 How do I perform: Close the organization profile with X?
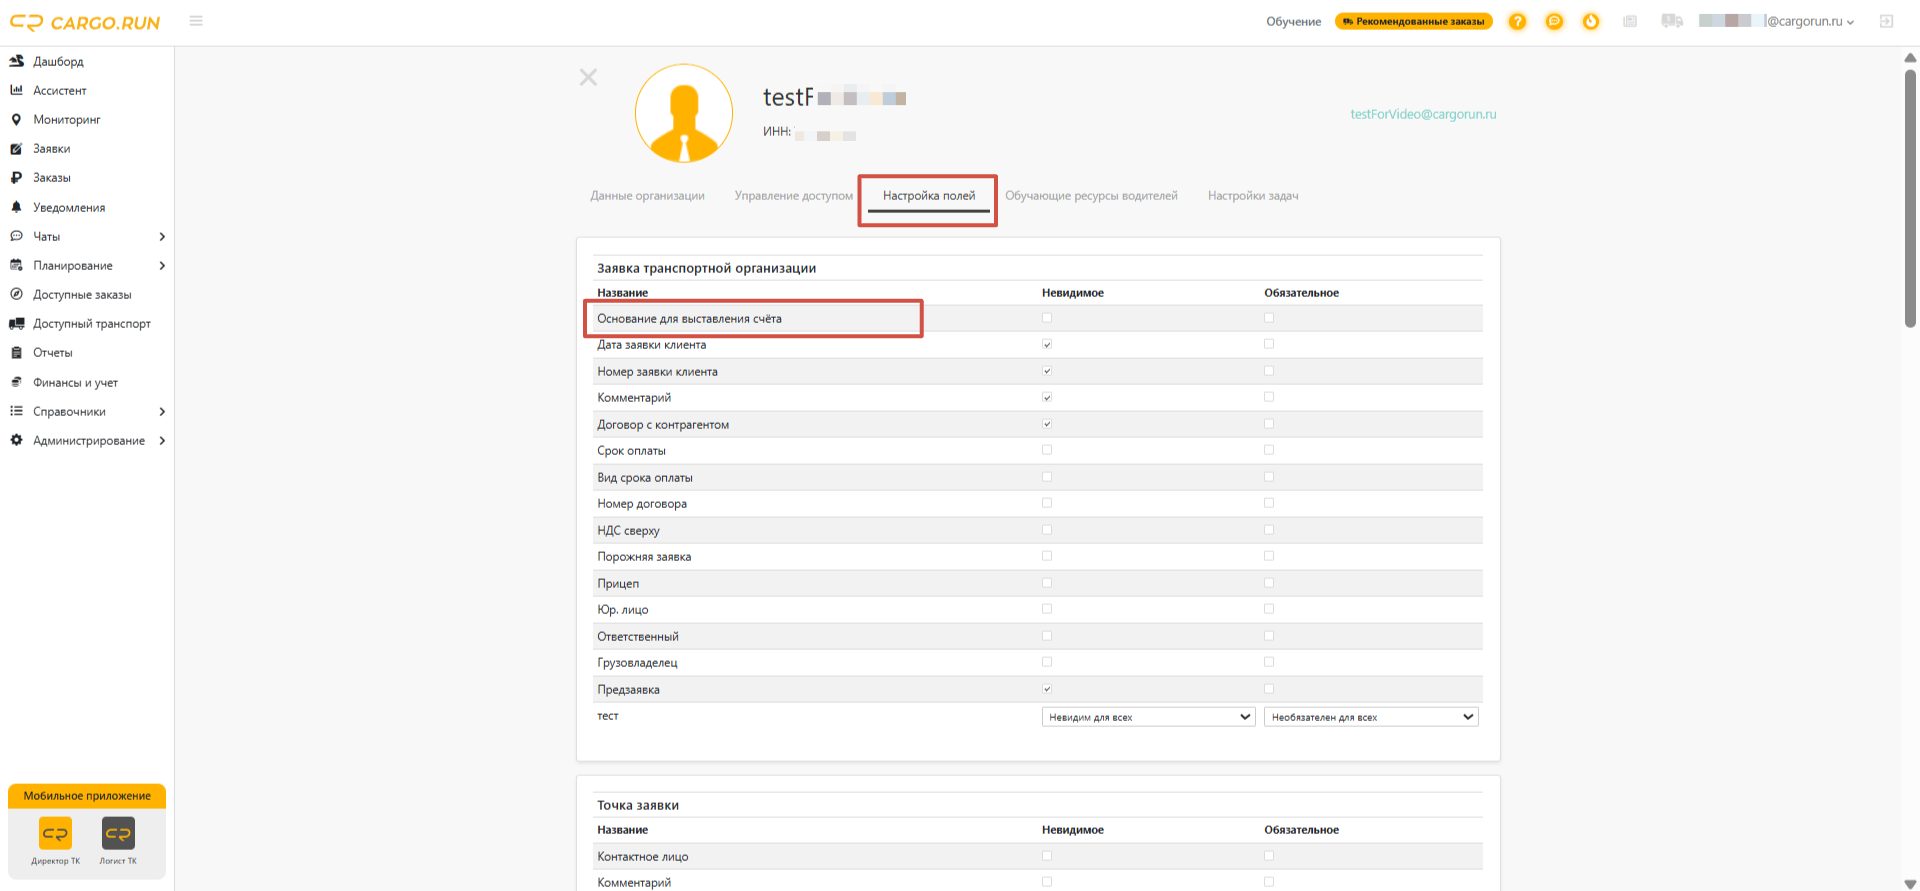click(588, 77)
